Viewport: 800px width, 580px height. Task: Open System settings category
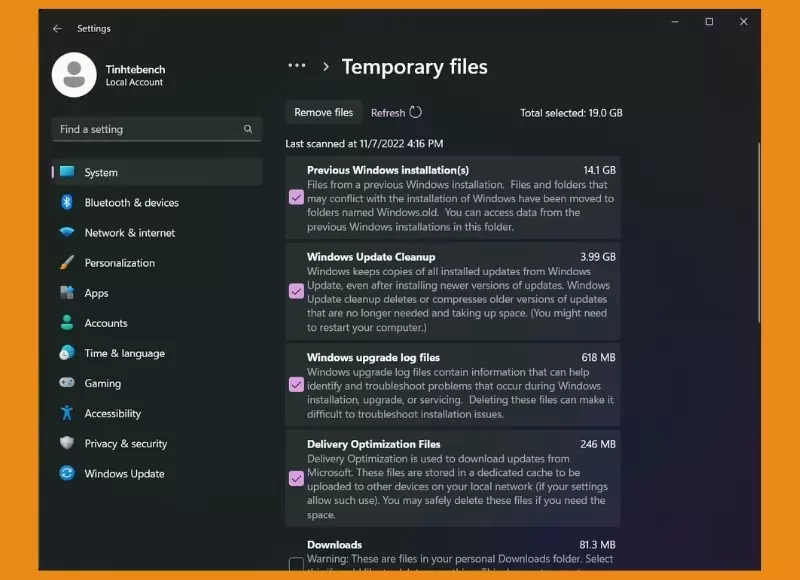157,172
